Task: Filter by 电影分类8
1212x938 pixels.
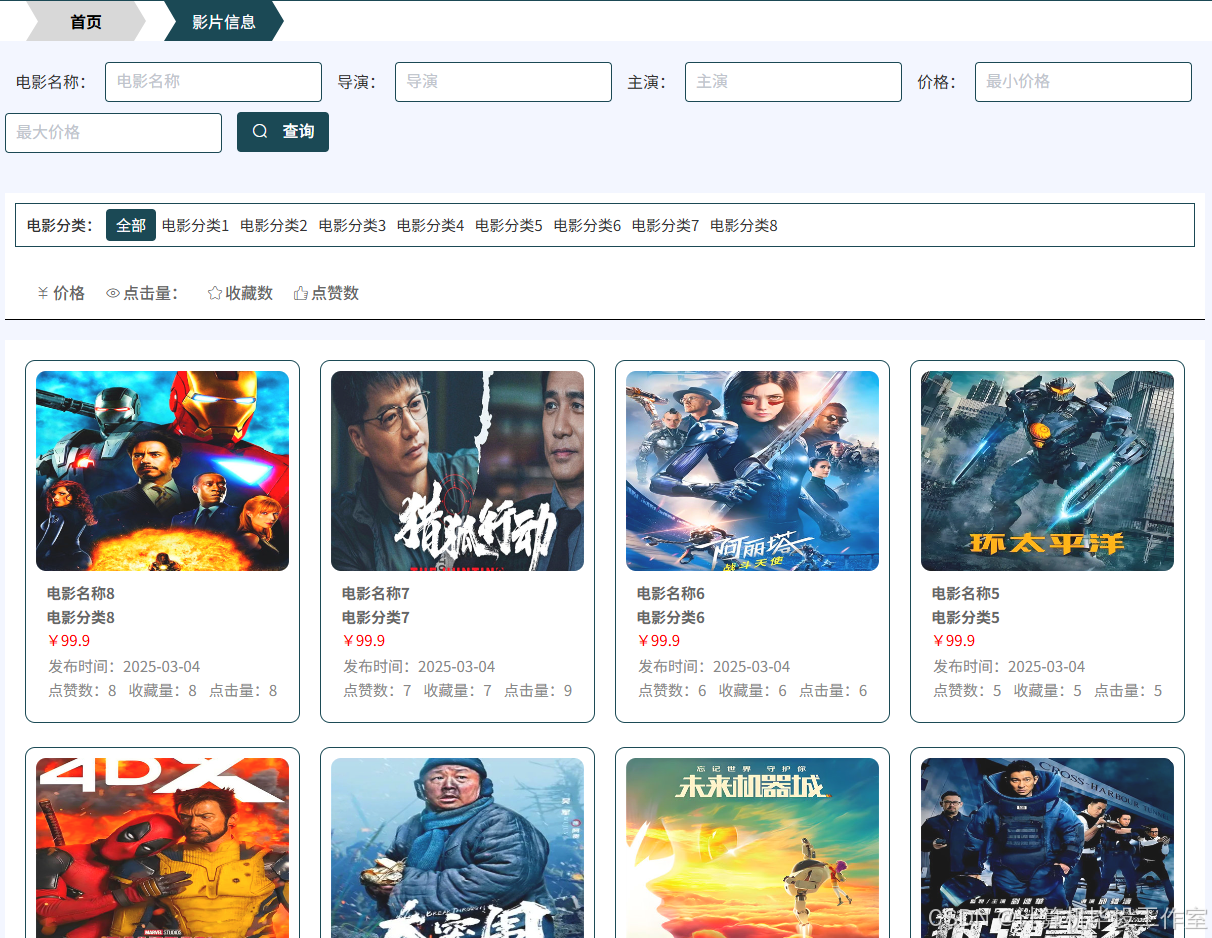Action: click(x=744, y=225)
